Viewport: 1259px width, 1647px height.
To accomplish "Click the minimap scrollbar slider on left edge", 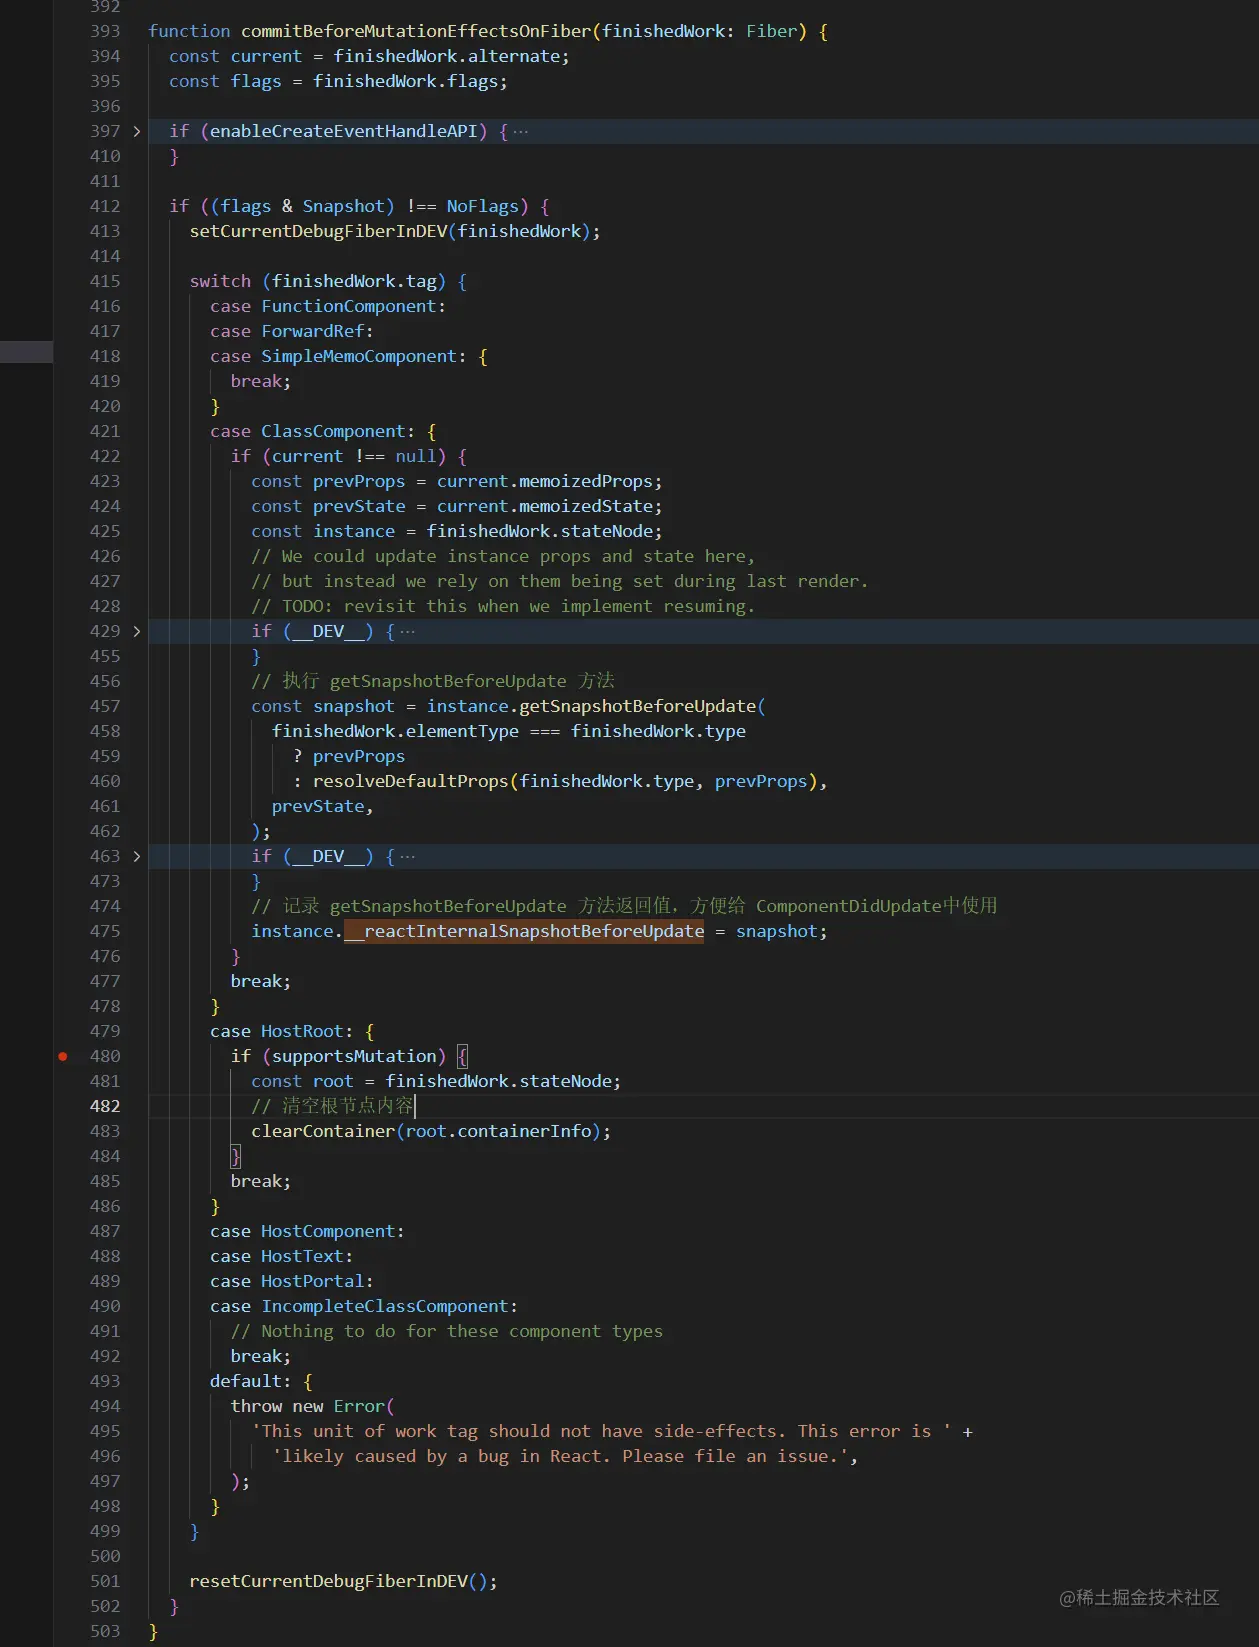I will (26, 351).
